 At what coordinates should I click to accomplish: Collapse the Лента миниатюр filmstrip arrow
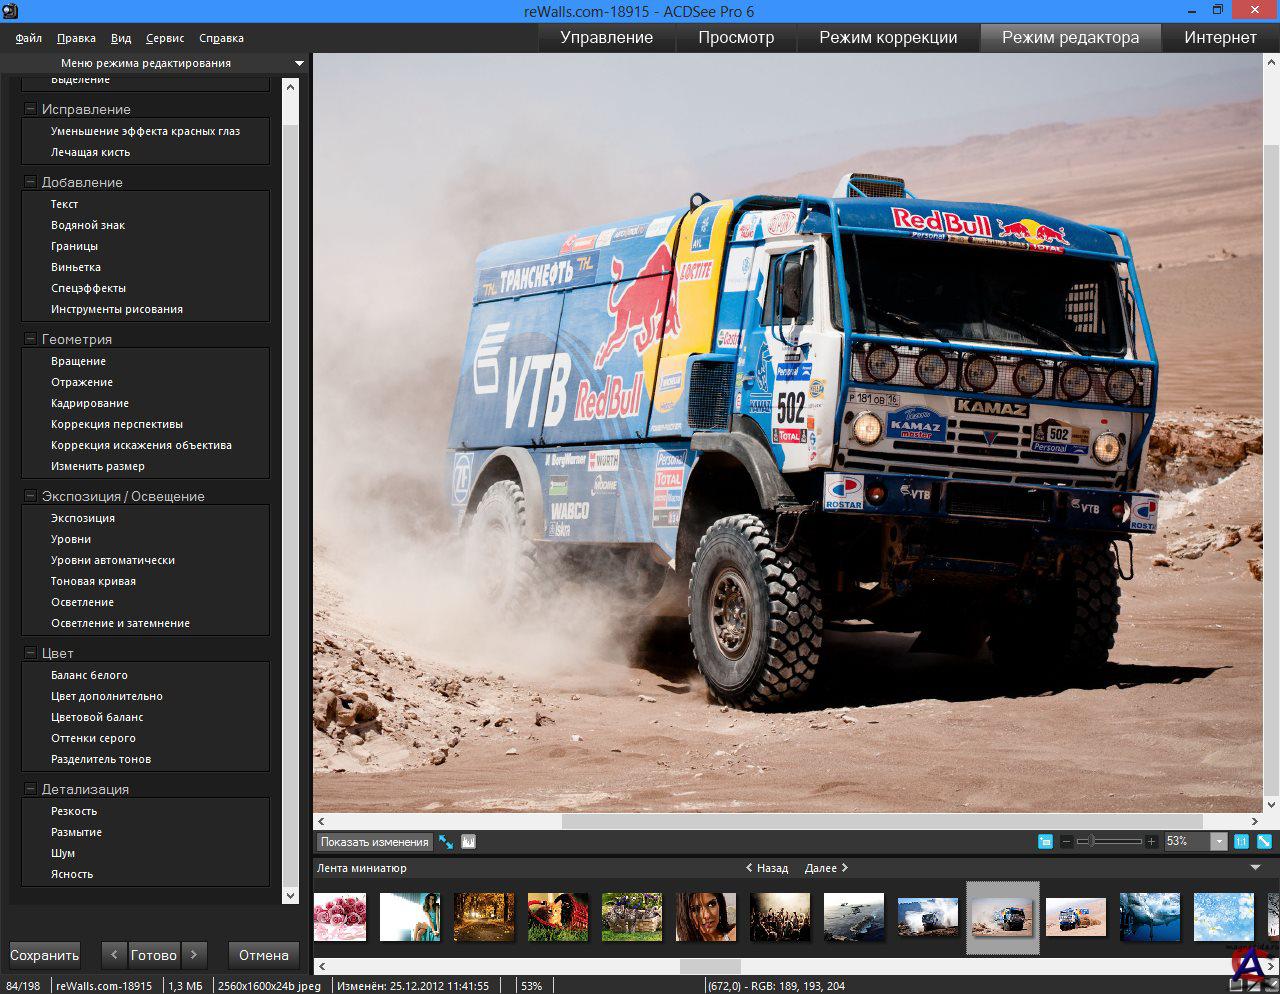(1256, 868)
